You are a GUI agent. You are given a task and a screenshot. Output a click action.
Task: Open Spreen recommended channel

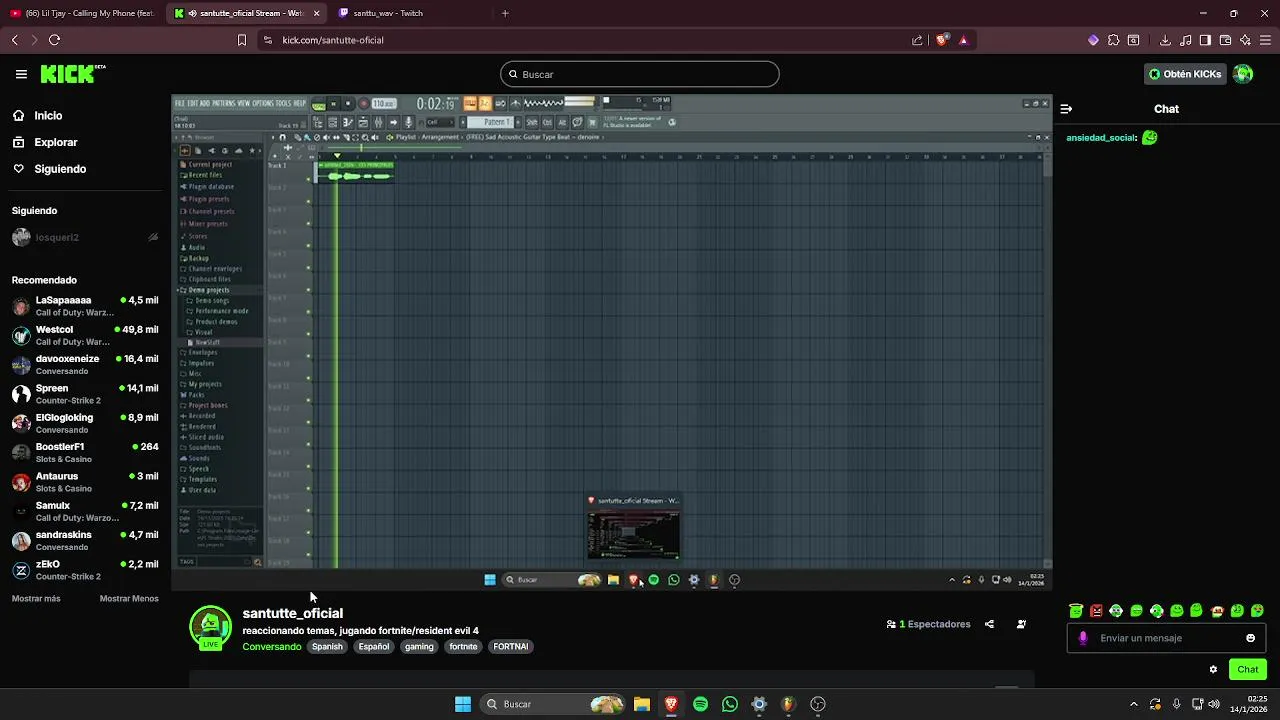85,394
